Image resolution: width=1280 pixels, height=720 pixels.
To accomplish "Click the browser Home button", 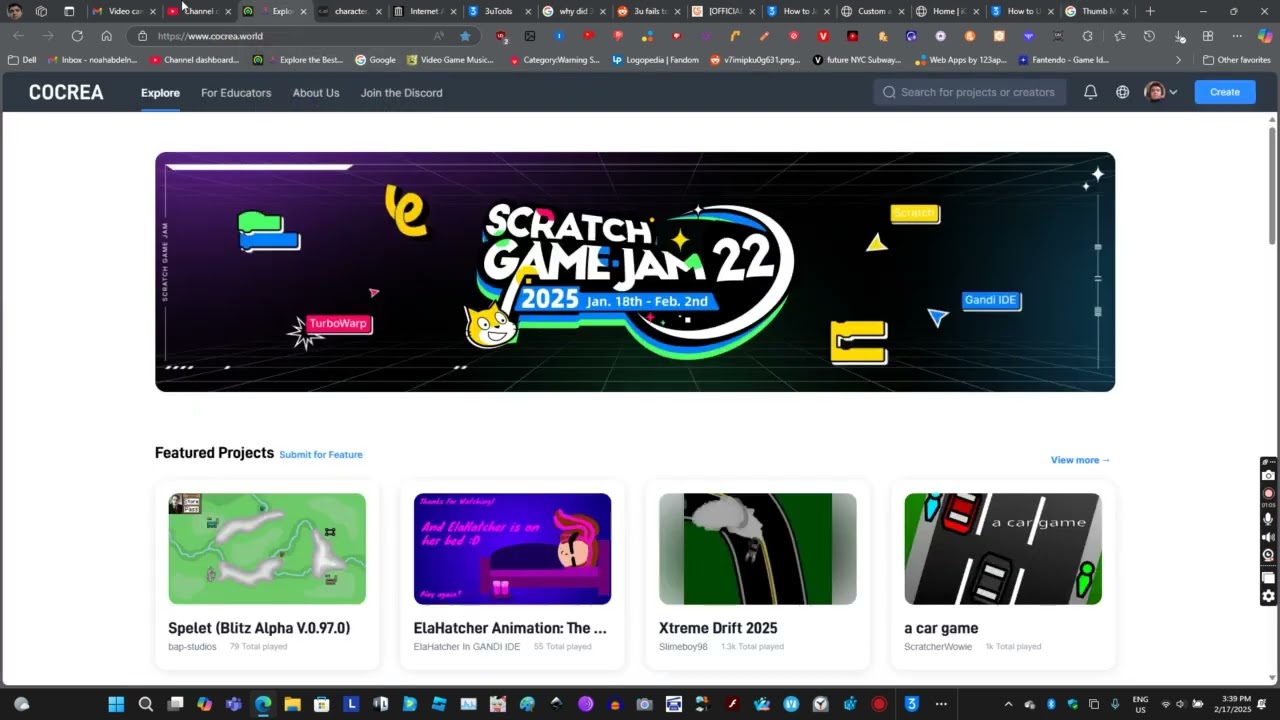I will [x=106, y=36].
